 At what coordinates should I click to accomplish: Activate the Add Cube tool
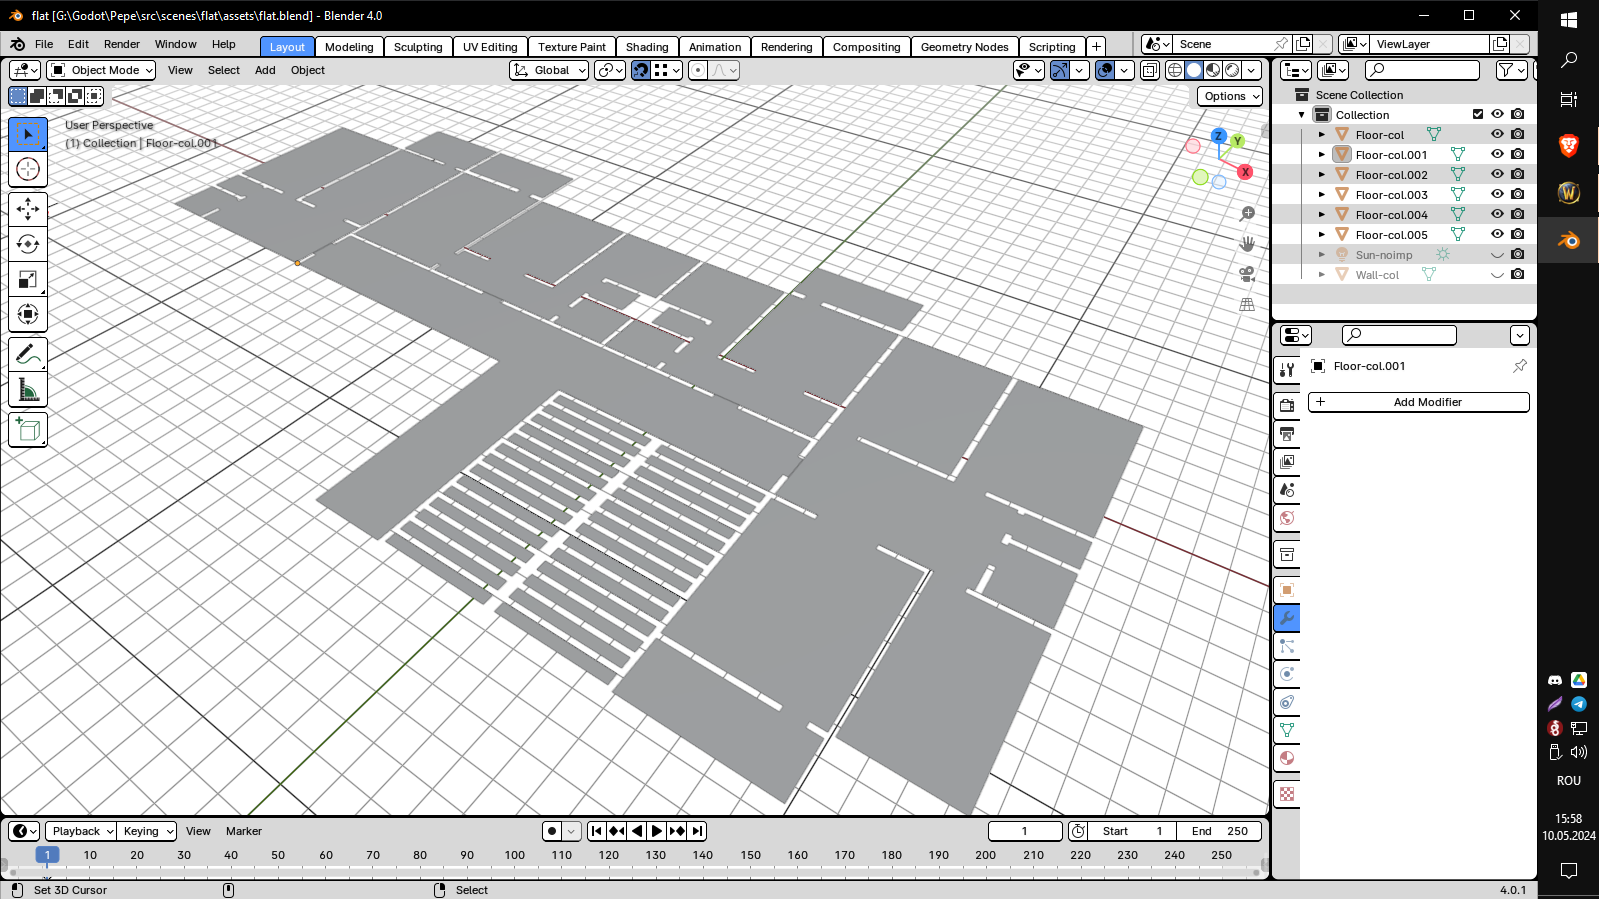pos(28,430)
